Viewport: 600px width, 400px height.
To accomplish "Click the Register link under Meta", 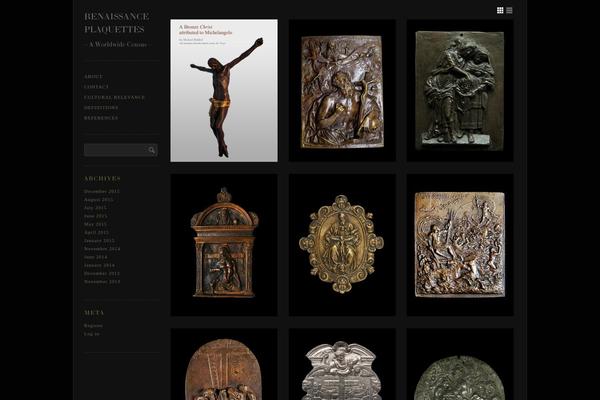I will click(93, 326).
